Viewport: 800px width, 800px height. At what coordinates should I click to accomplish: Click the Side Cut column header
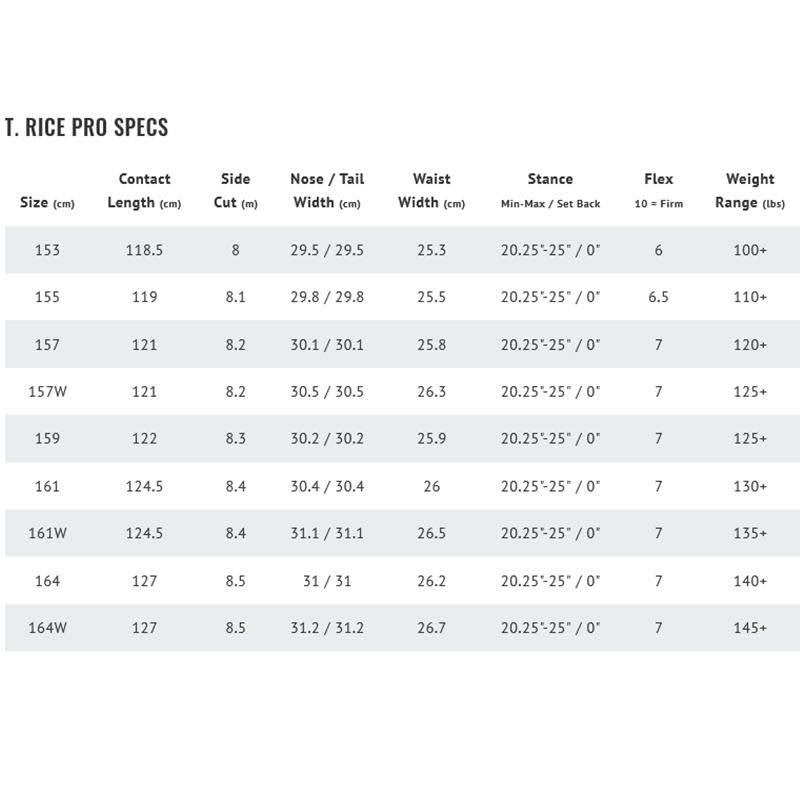(x=235, y=191)
